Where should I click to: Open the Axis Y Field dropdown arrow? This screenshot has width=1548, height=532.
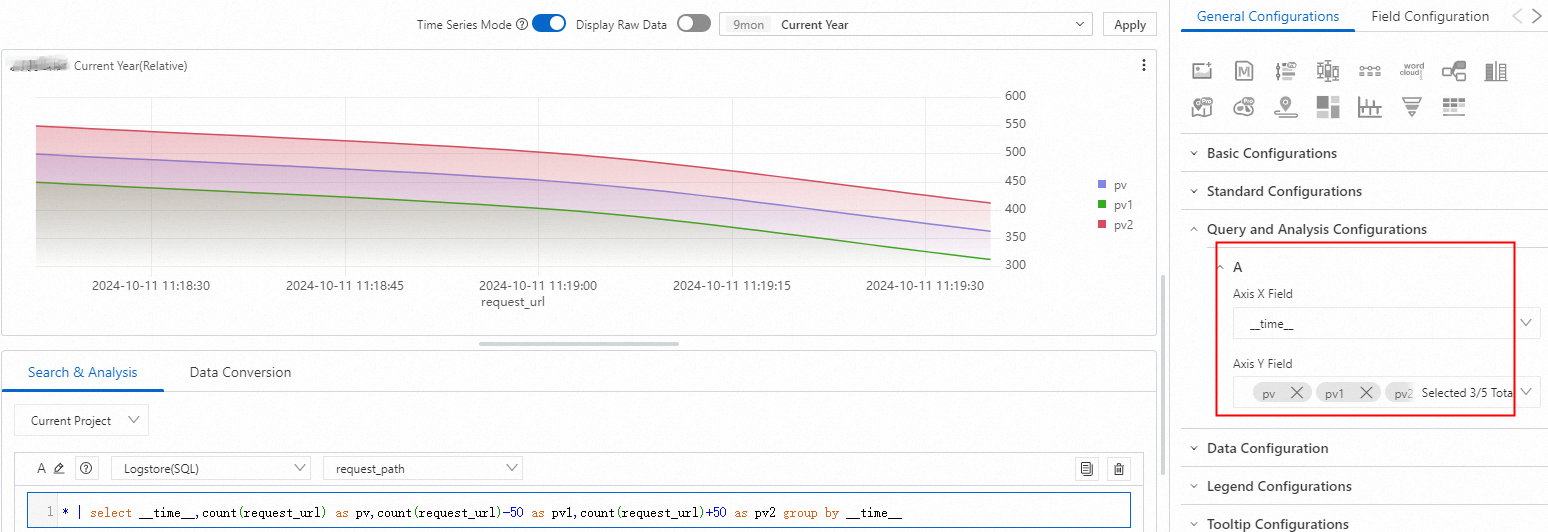pos(1527,392)
